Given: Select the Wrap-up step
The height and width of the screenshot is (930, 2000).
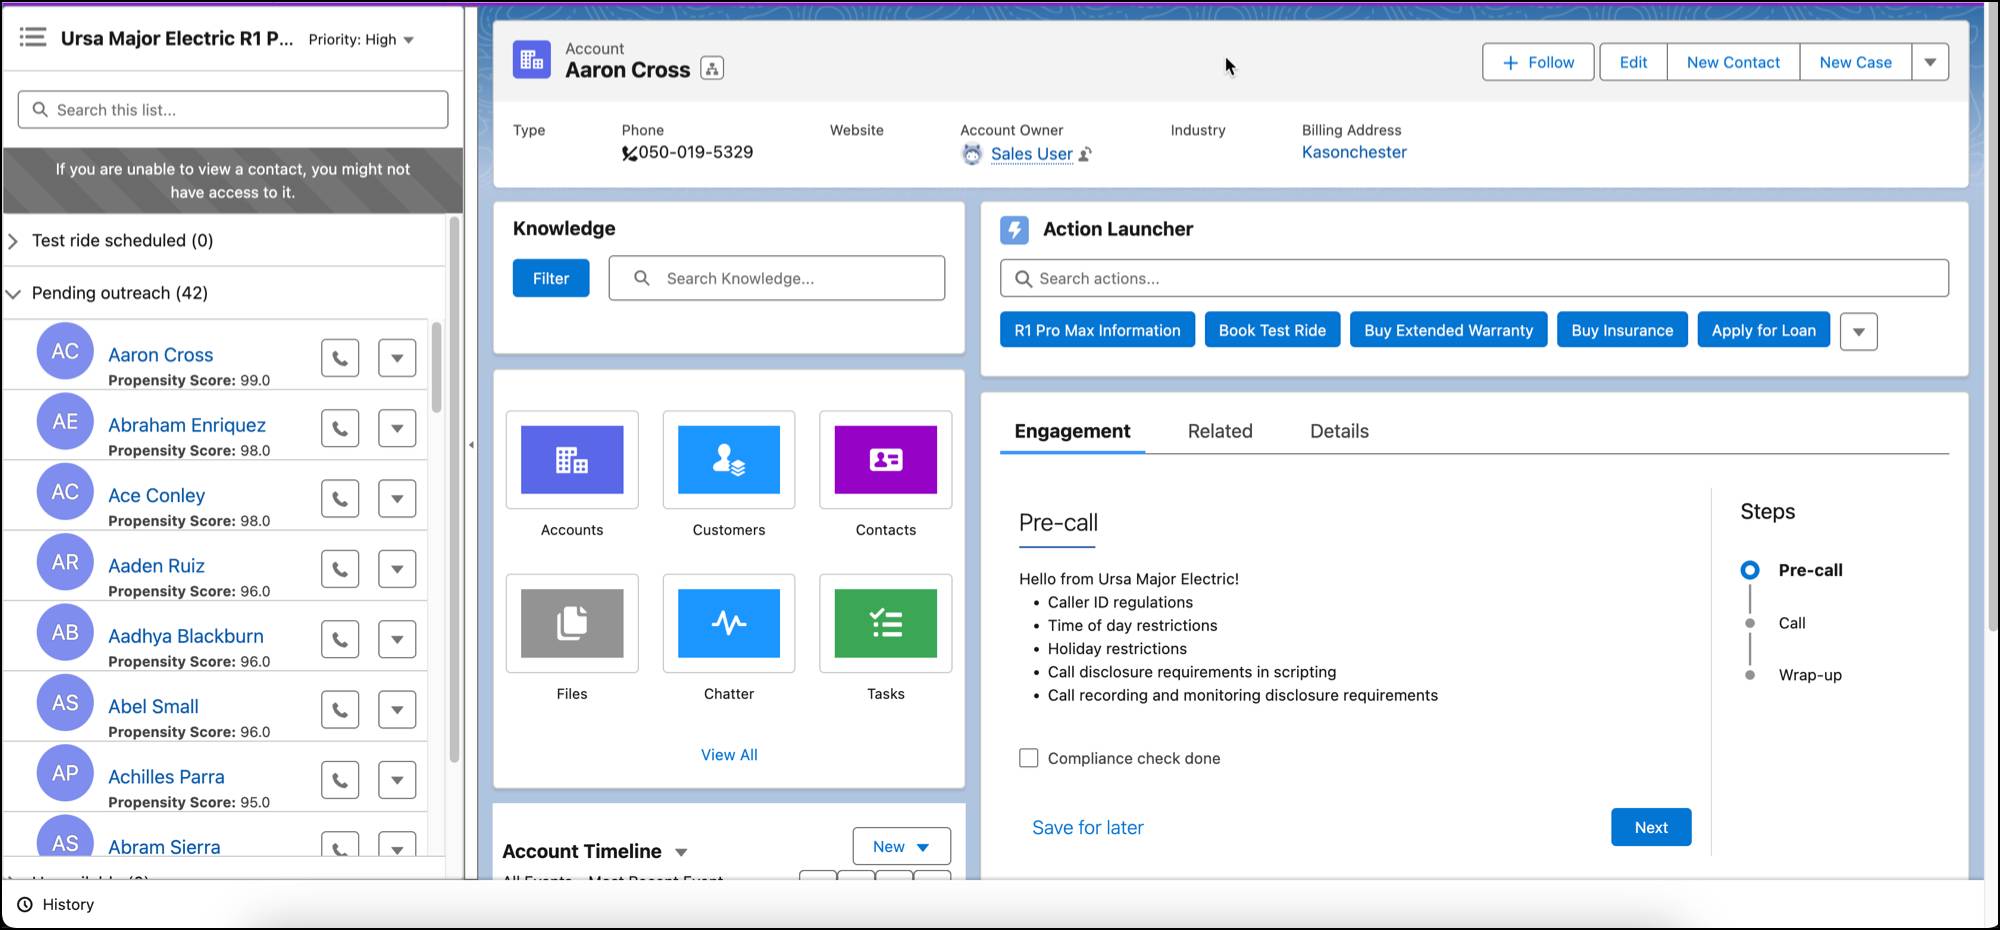Looking at the screenshot, I should coord(1810,675).
